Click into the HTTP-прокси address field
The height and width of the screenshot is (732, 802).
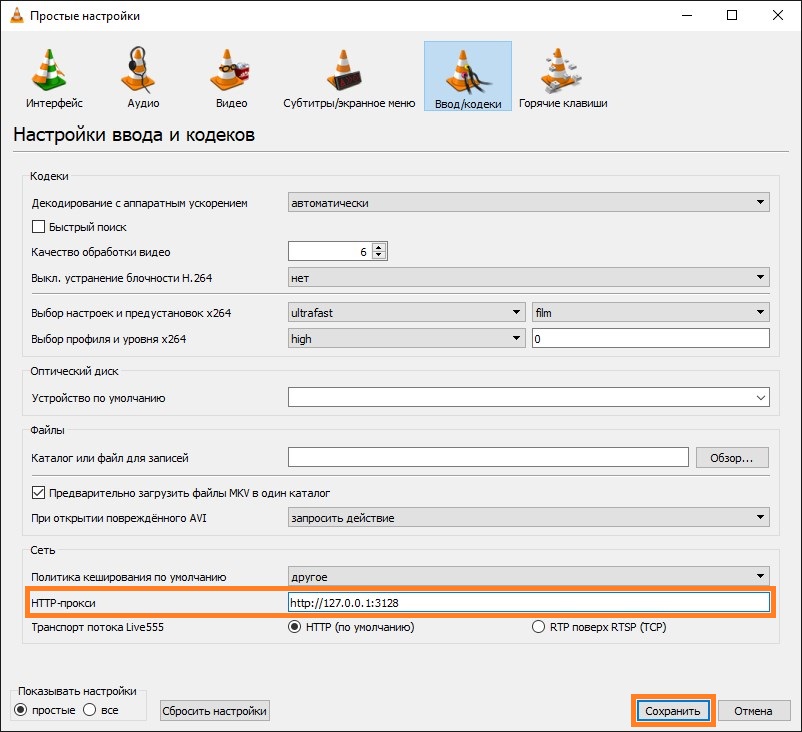click(x=528, y=603)
